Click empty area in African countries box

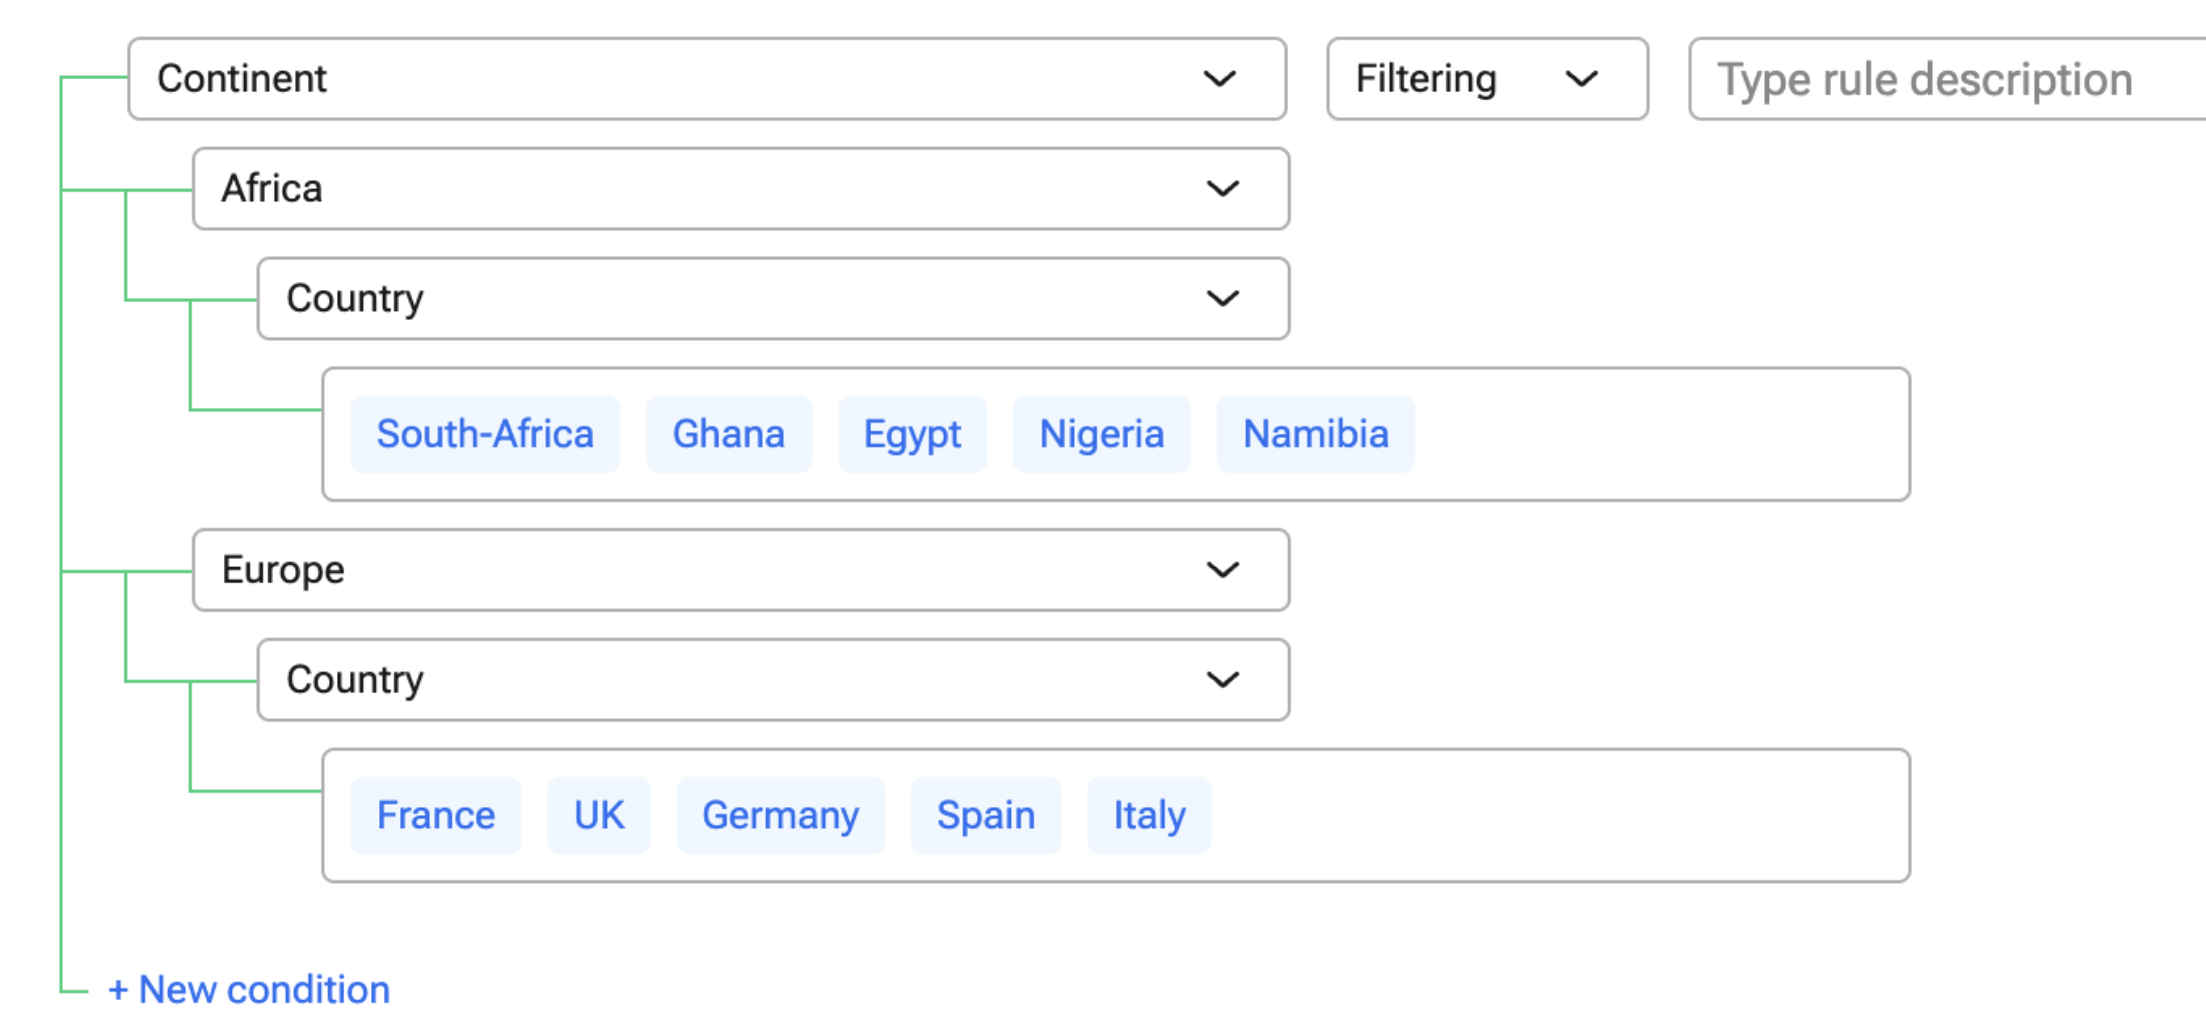1660,434
